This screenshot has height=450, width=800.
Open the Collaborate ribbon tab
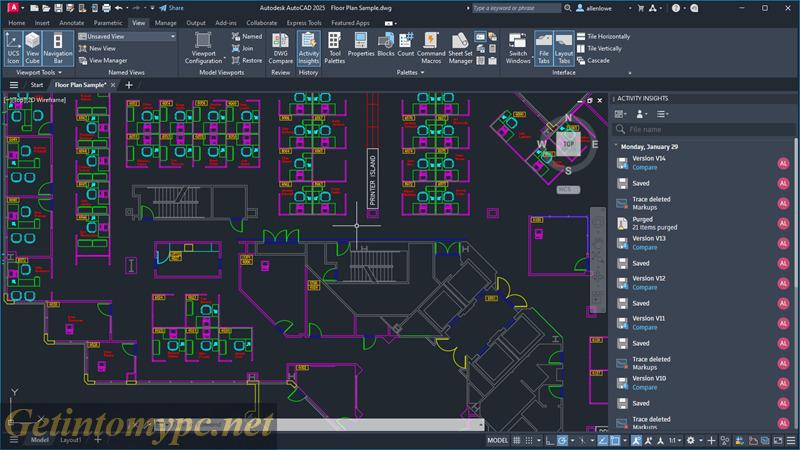261,23
